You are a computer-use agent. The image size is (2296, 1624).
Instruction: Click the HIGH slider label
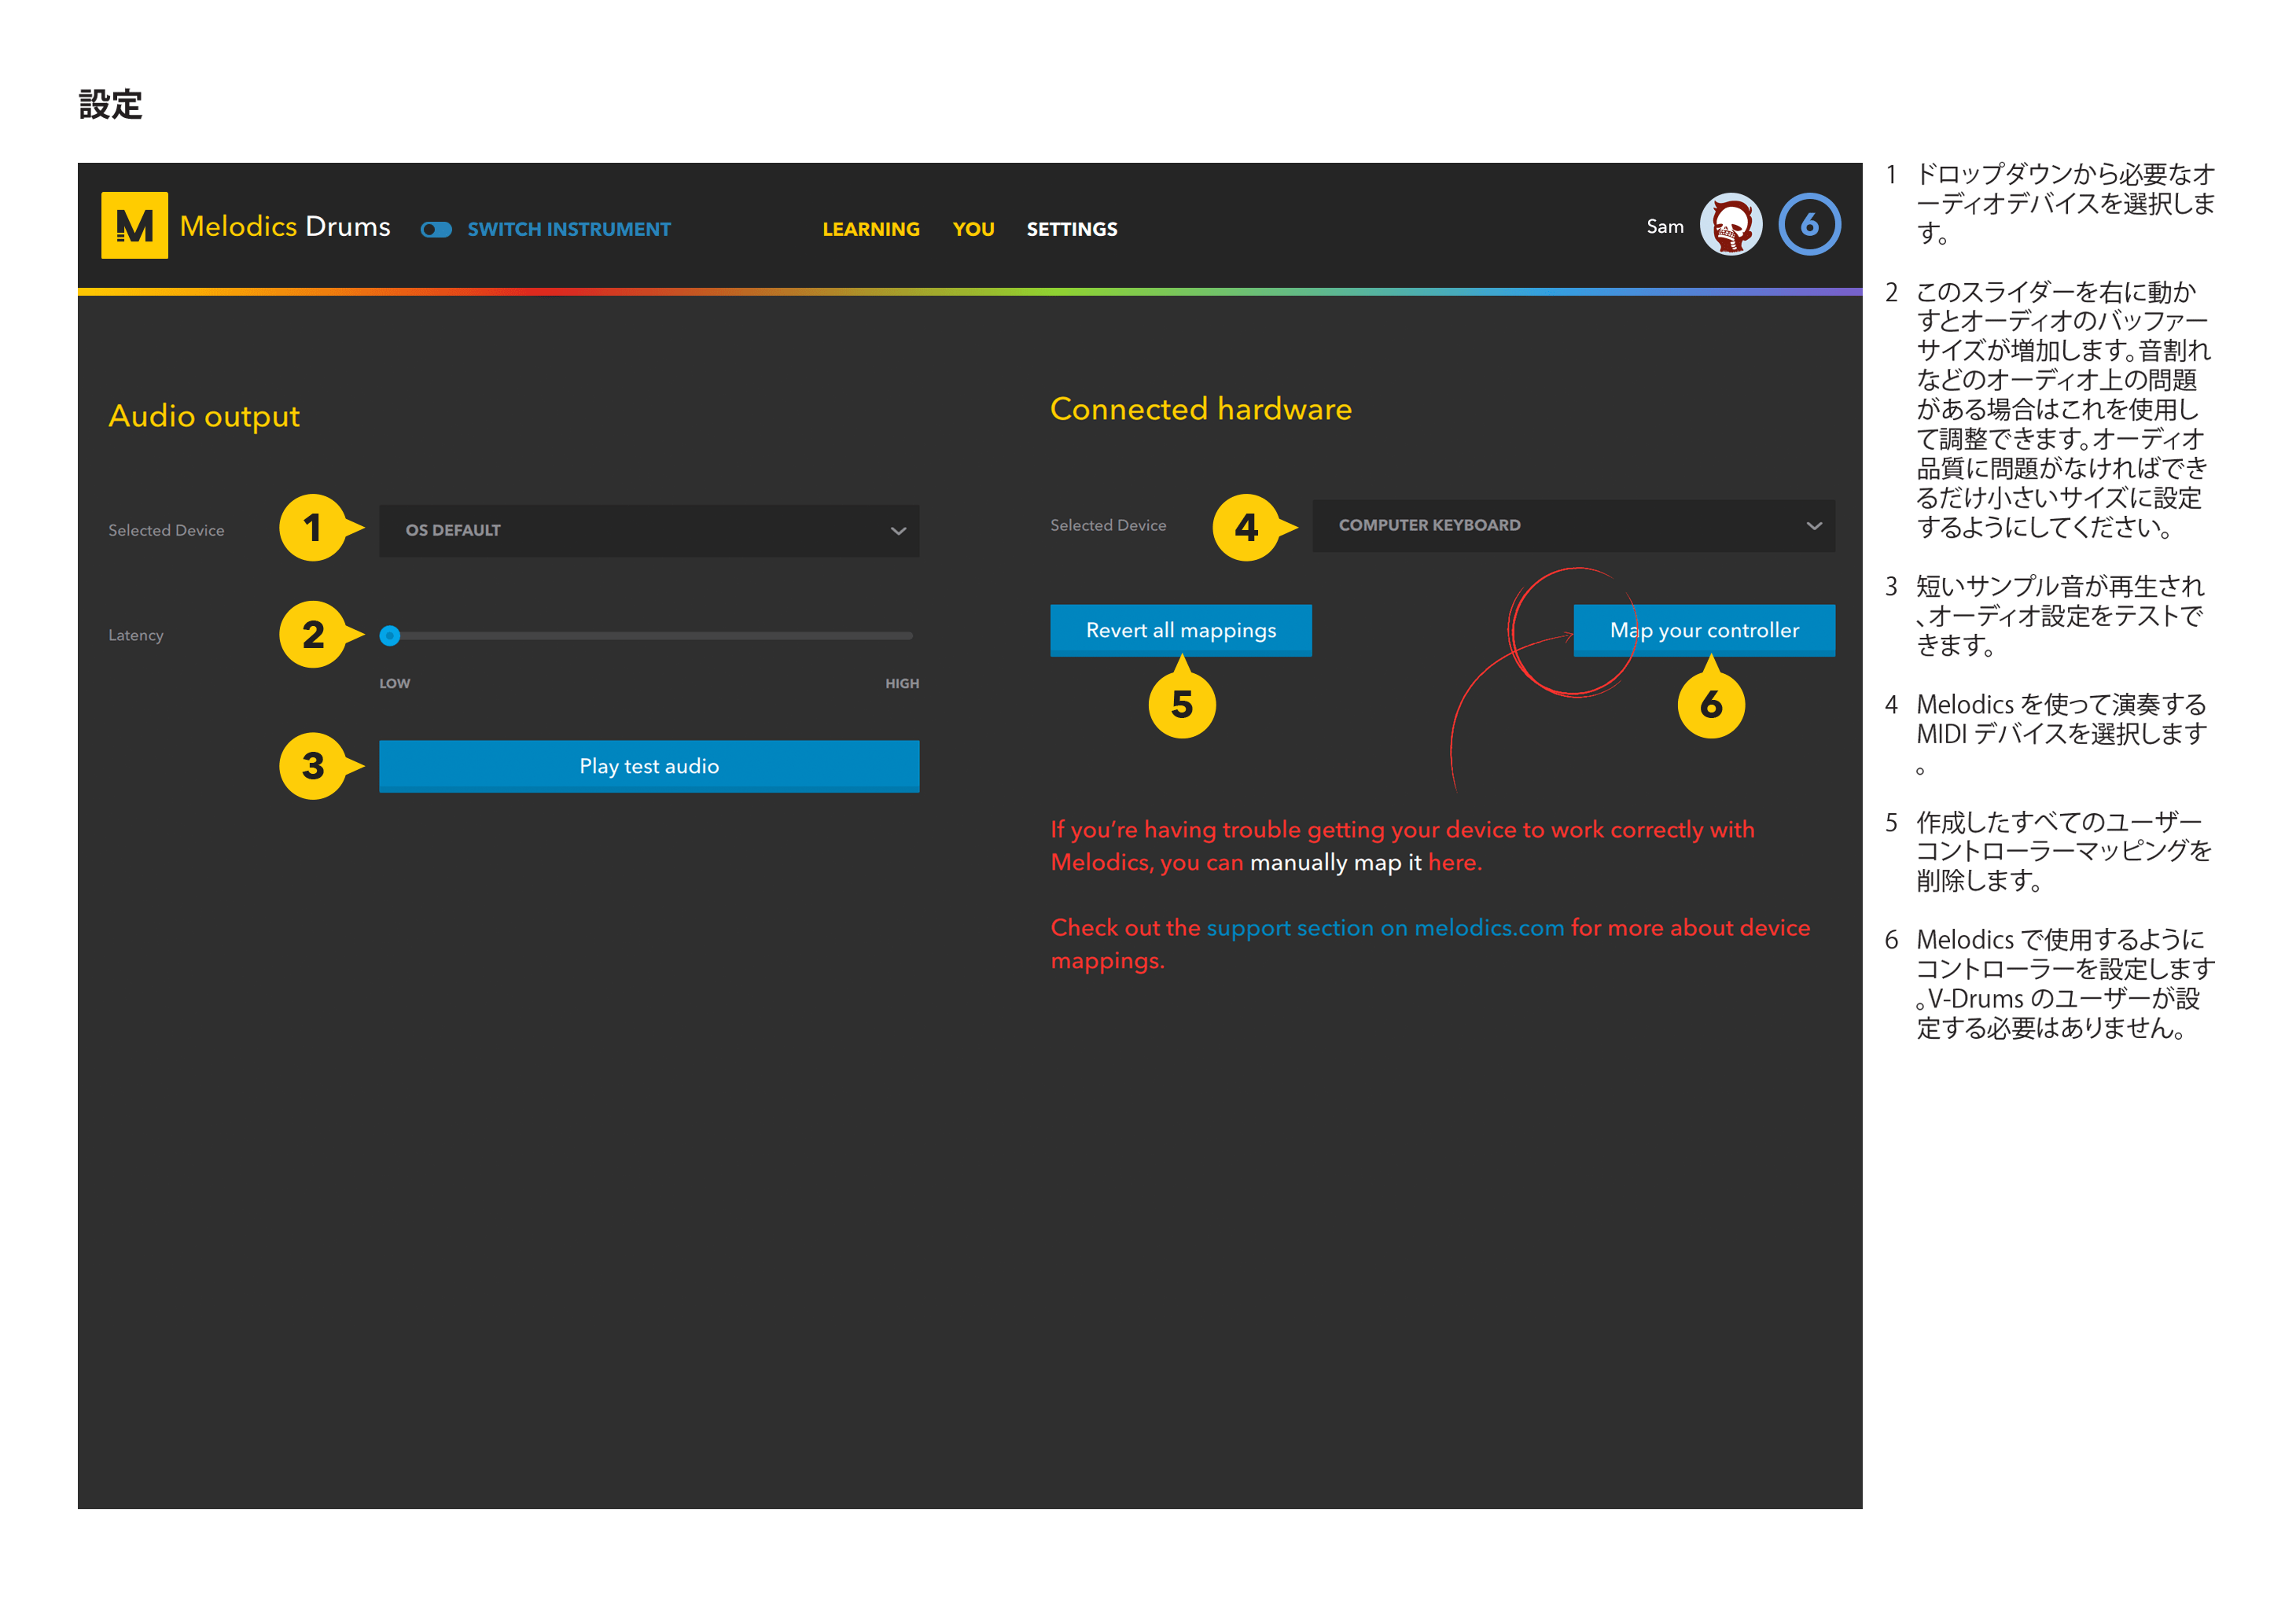point(902,683)
